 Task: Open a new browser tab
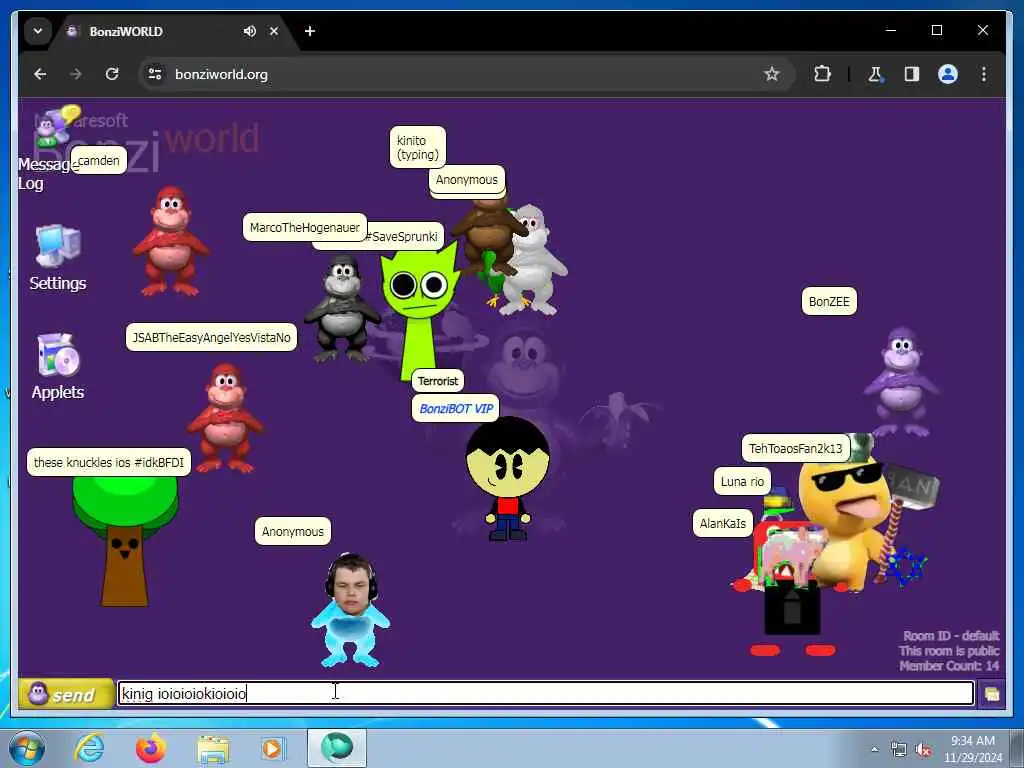point(310,31)
